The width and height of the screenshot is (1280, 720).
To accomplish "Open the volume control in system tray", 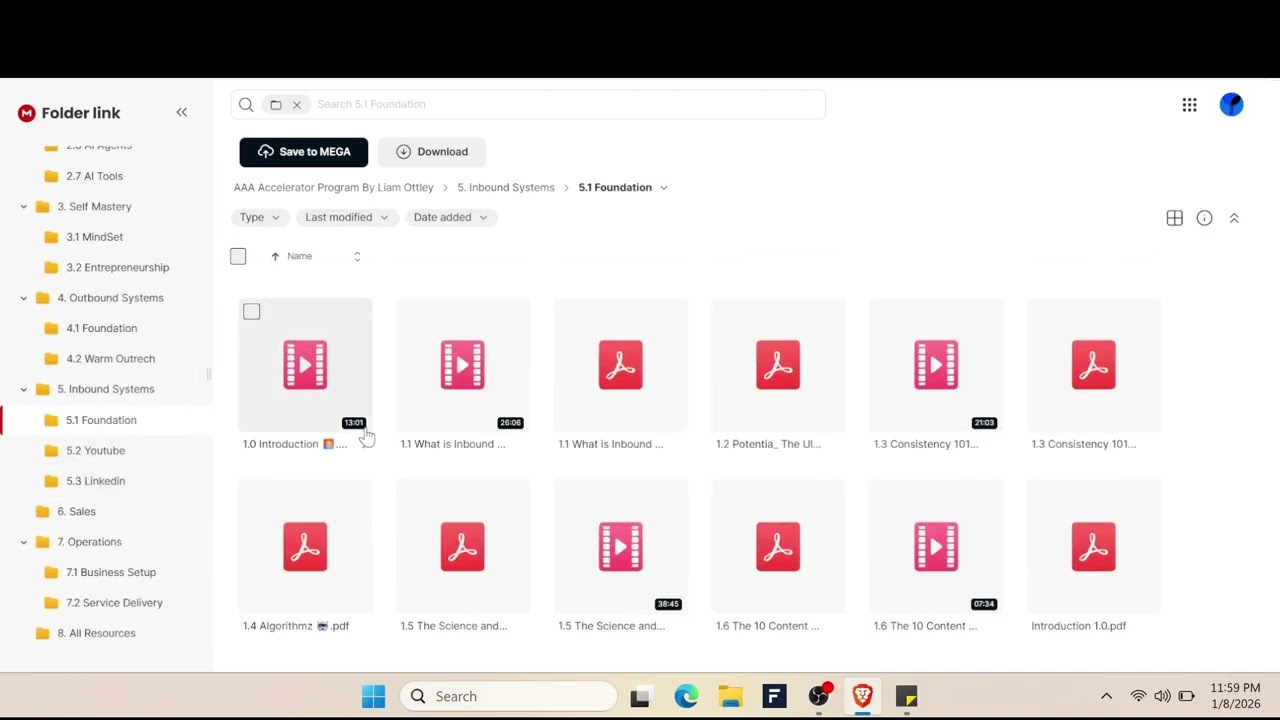I will point(1162,696).
